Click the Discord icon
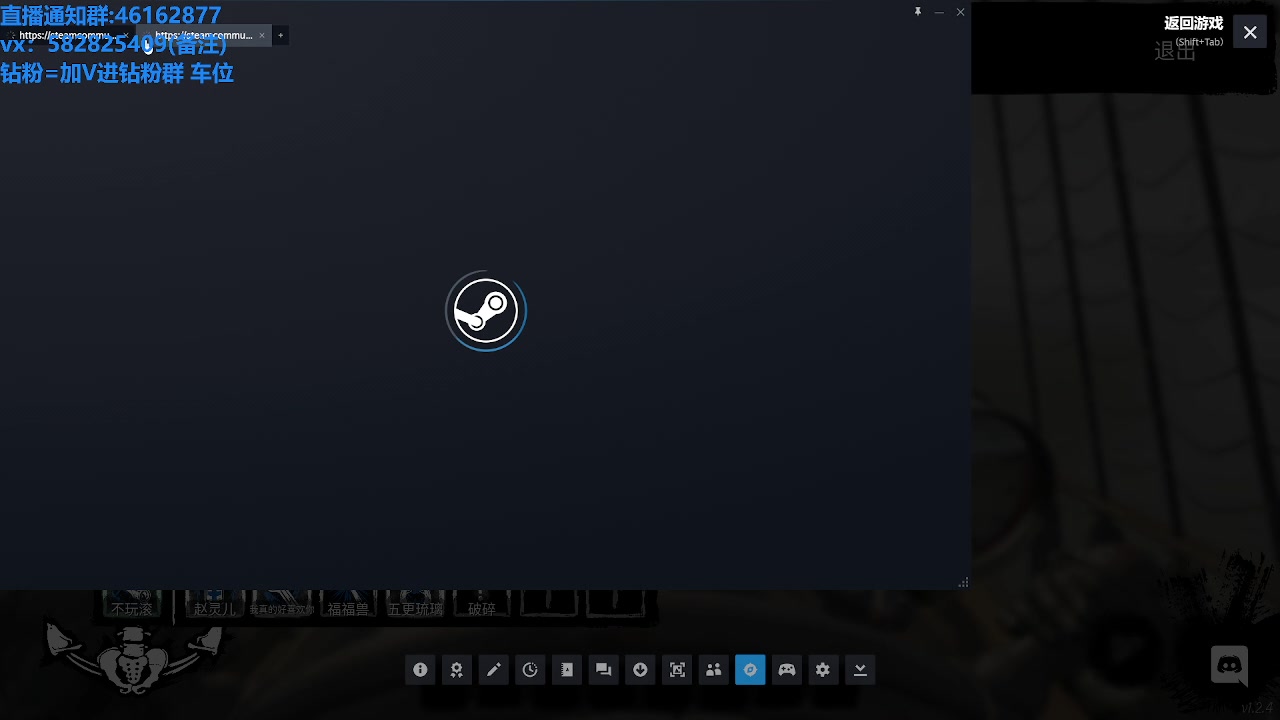 point(1229,665)
